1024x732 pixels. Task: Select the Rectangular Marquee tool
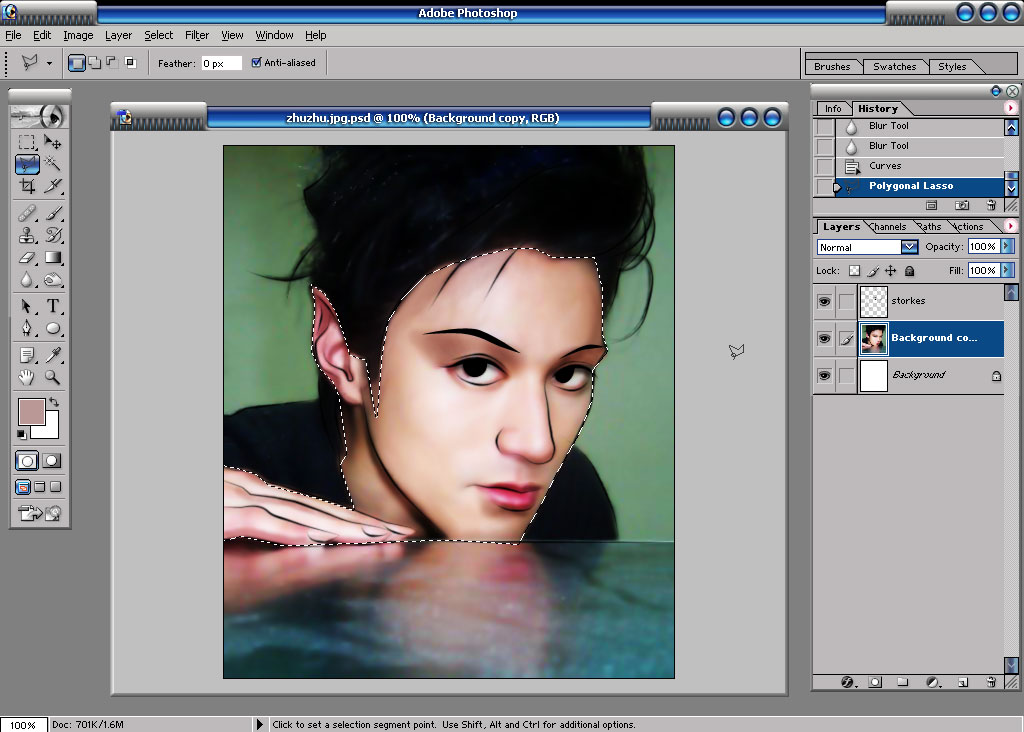click(27, 142)
